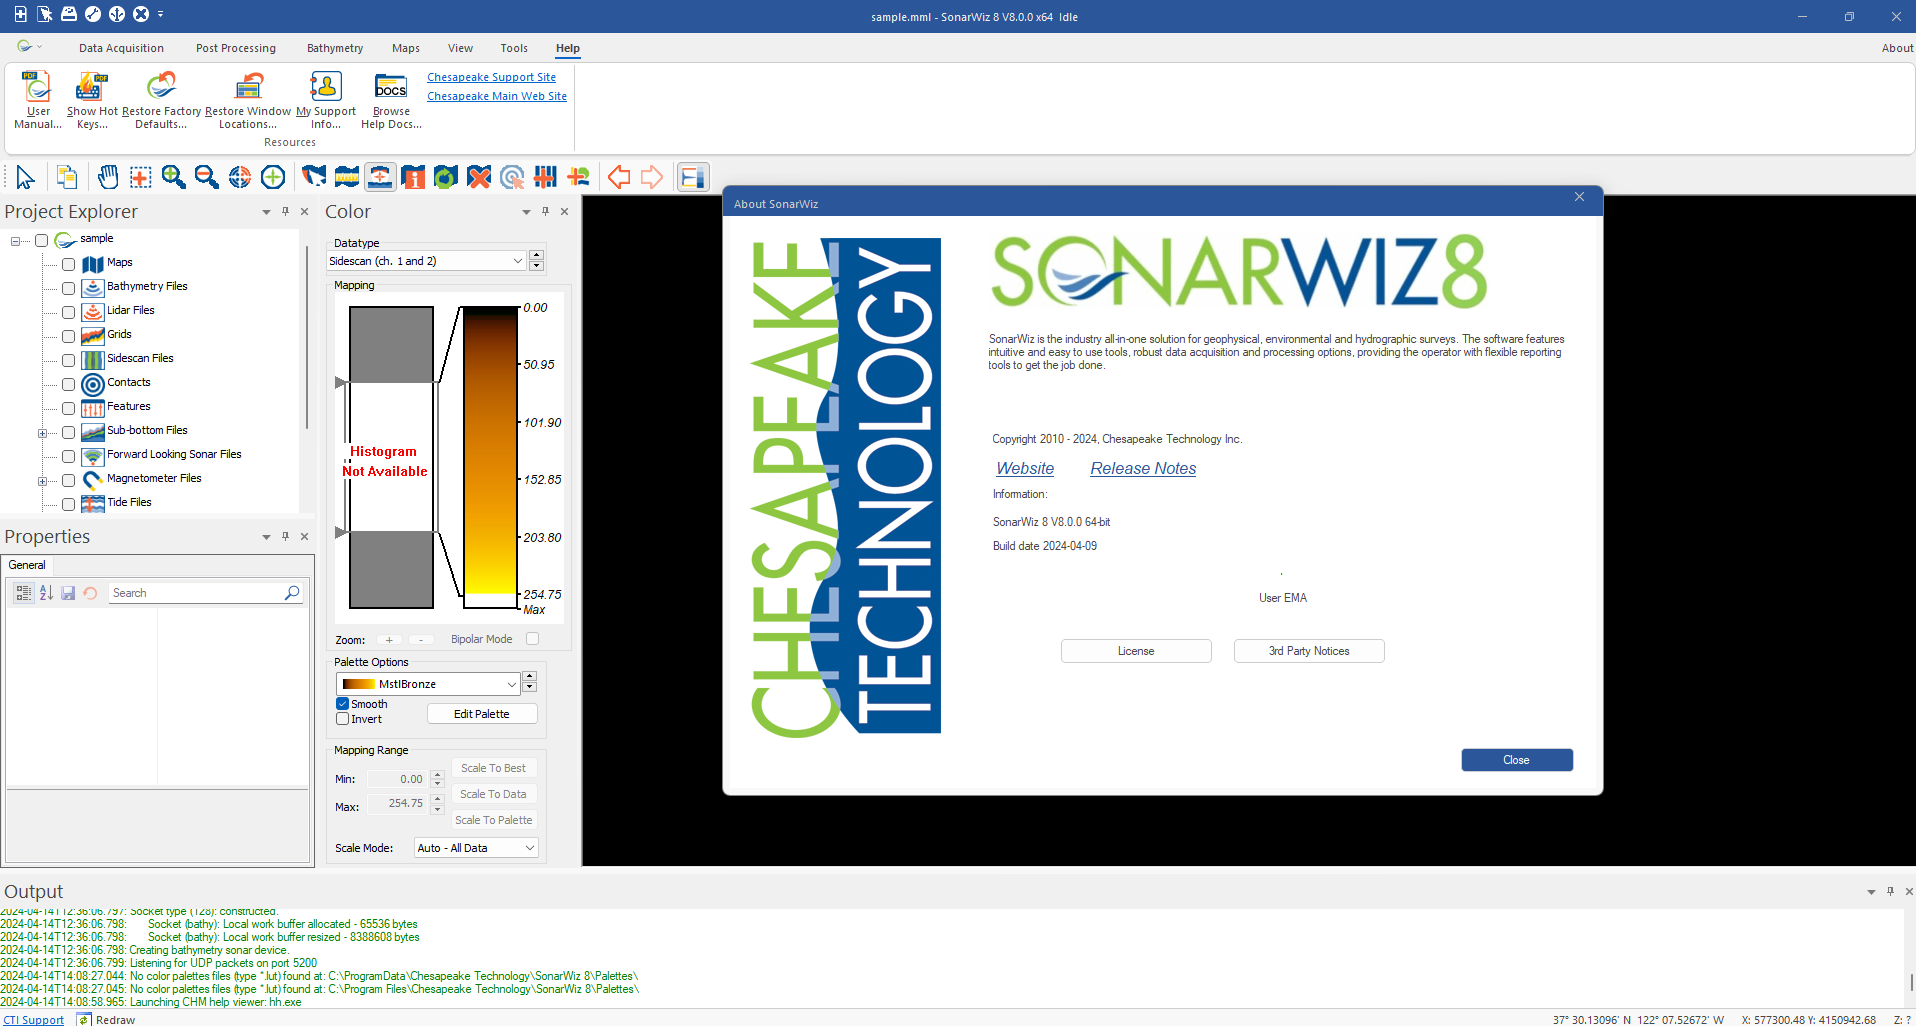This screenshot has height=1026, width=1916.
Task: Open Chesapeake Support Site link
Action: (491, 77)
